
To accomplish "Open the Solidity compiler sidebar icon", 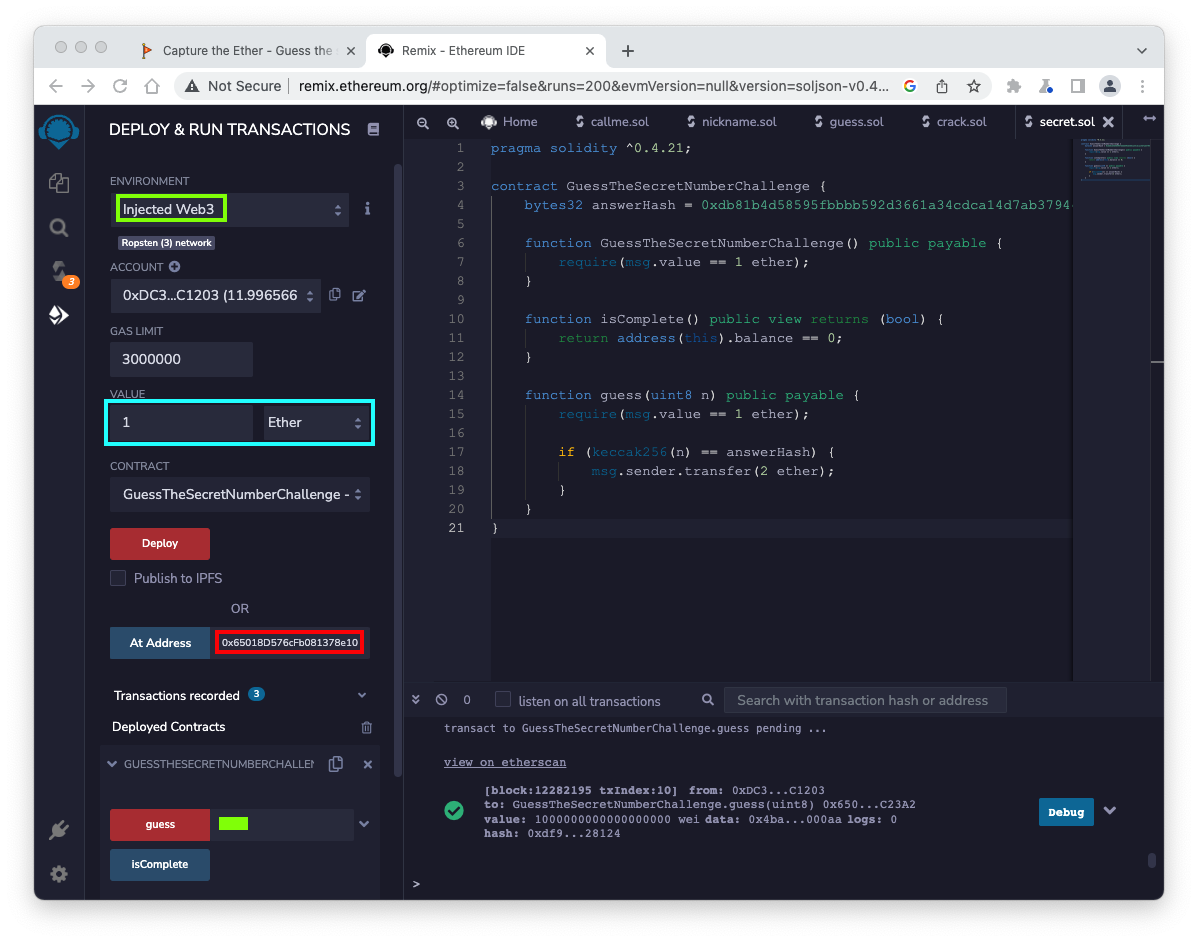I will pyautogui.click(x=59, y=271).
